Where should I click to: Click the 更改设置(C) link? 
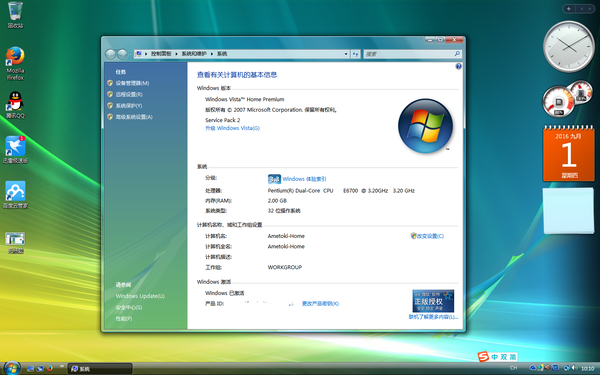[x=430, y=236]
